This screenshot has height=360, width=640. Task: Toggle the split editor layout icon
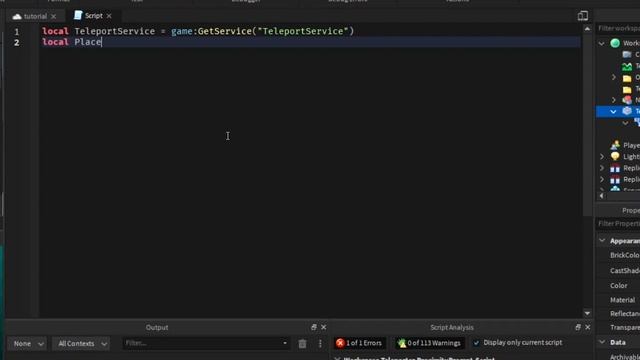click(x=583, y=16)
